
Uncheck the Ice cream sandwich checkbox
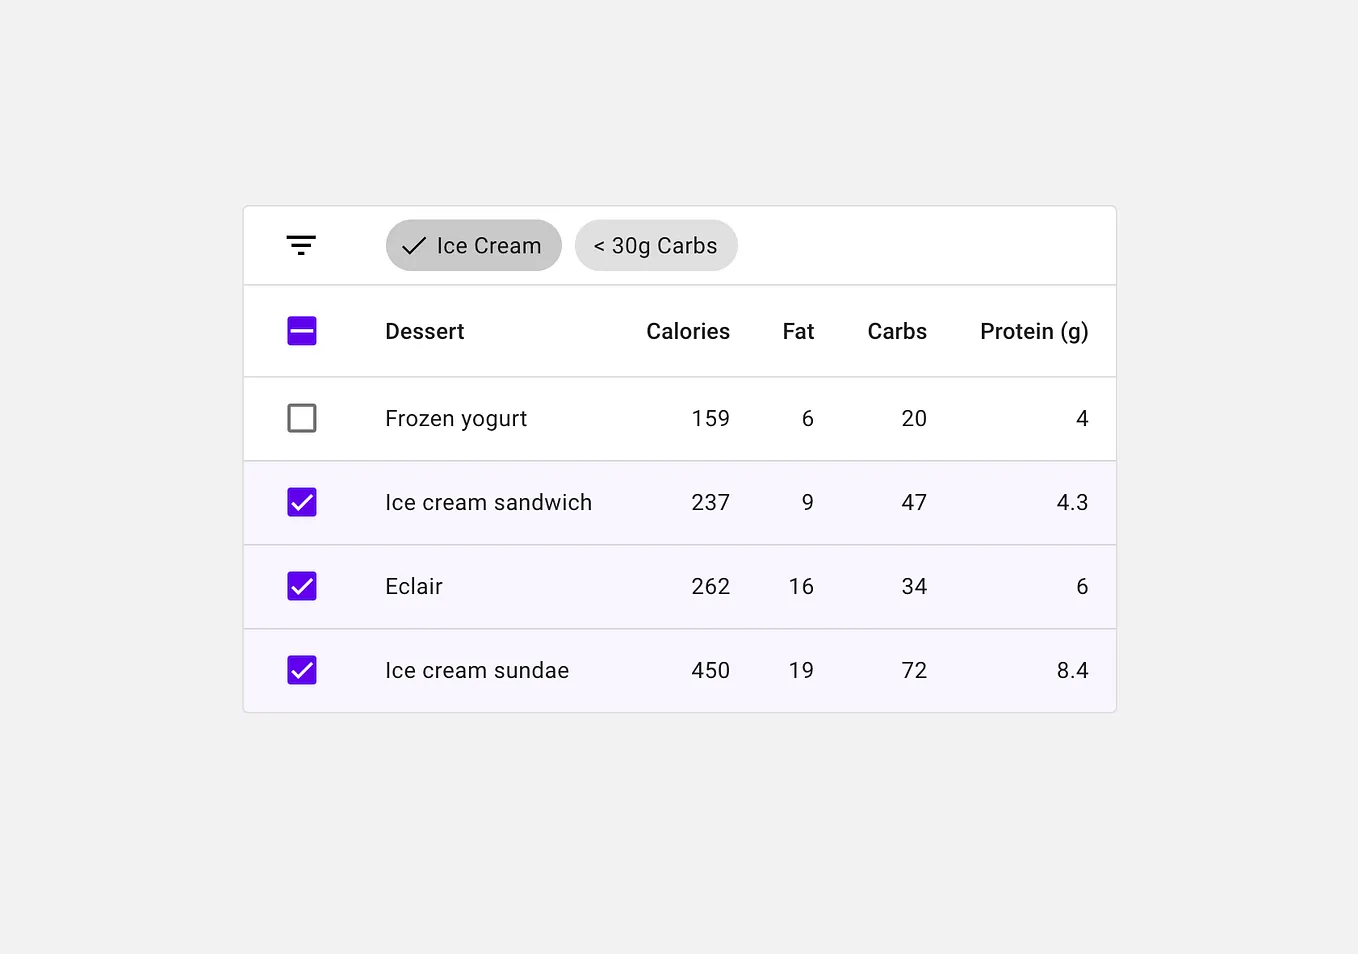(302, 502)
